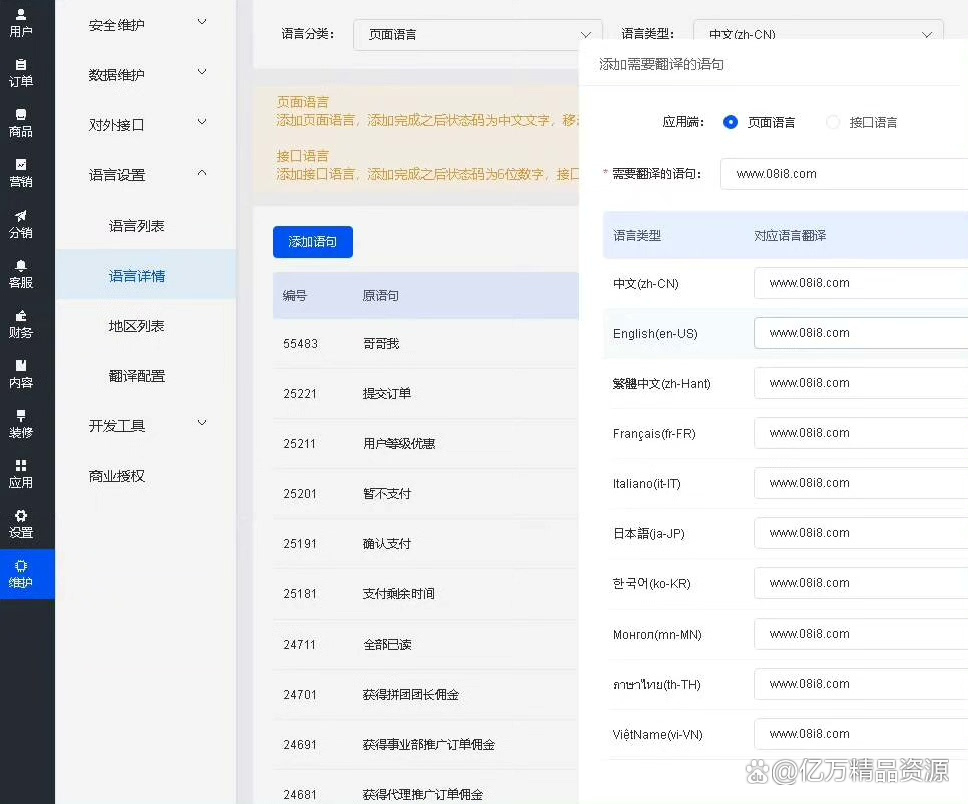Select row 25211 用户等级优惠

(426, 443)
